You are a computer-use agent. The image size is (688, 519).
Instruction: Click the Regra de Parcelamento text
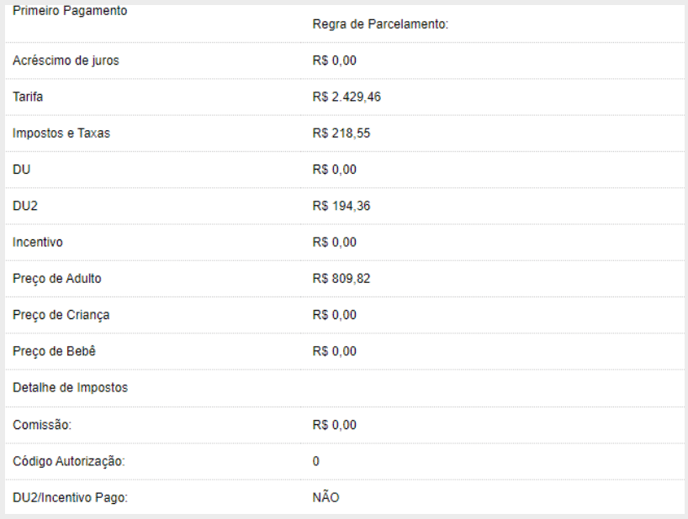click(x=380, y=25)
